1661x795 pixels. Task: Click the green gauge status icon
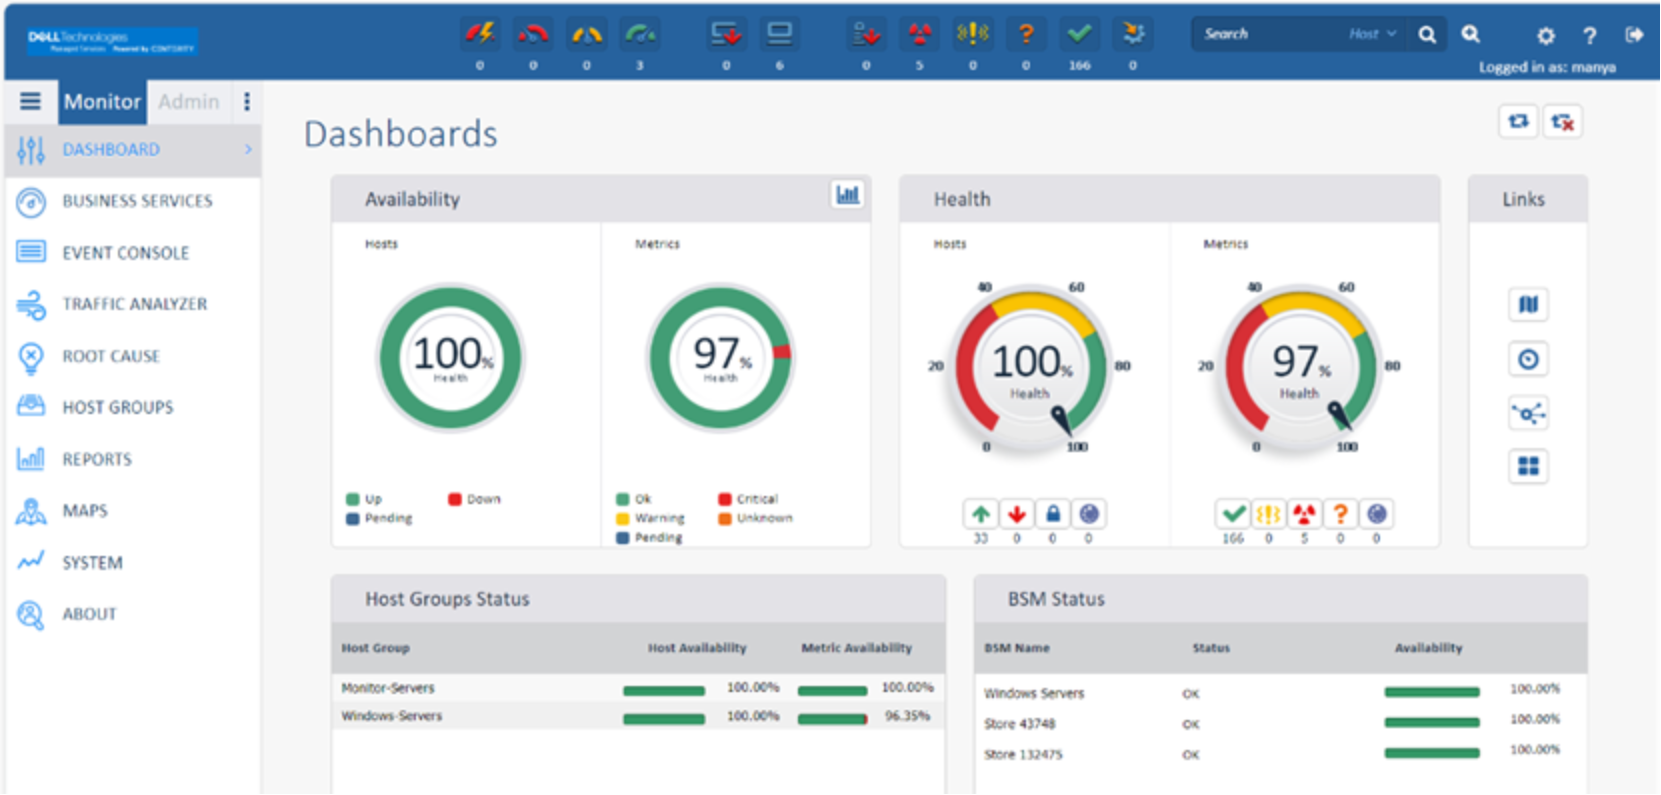(640, 34)
